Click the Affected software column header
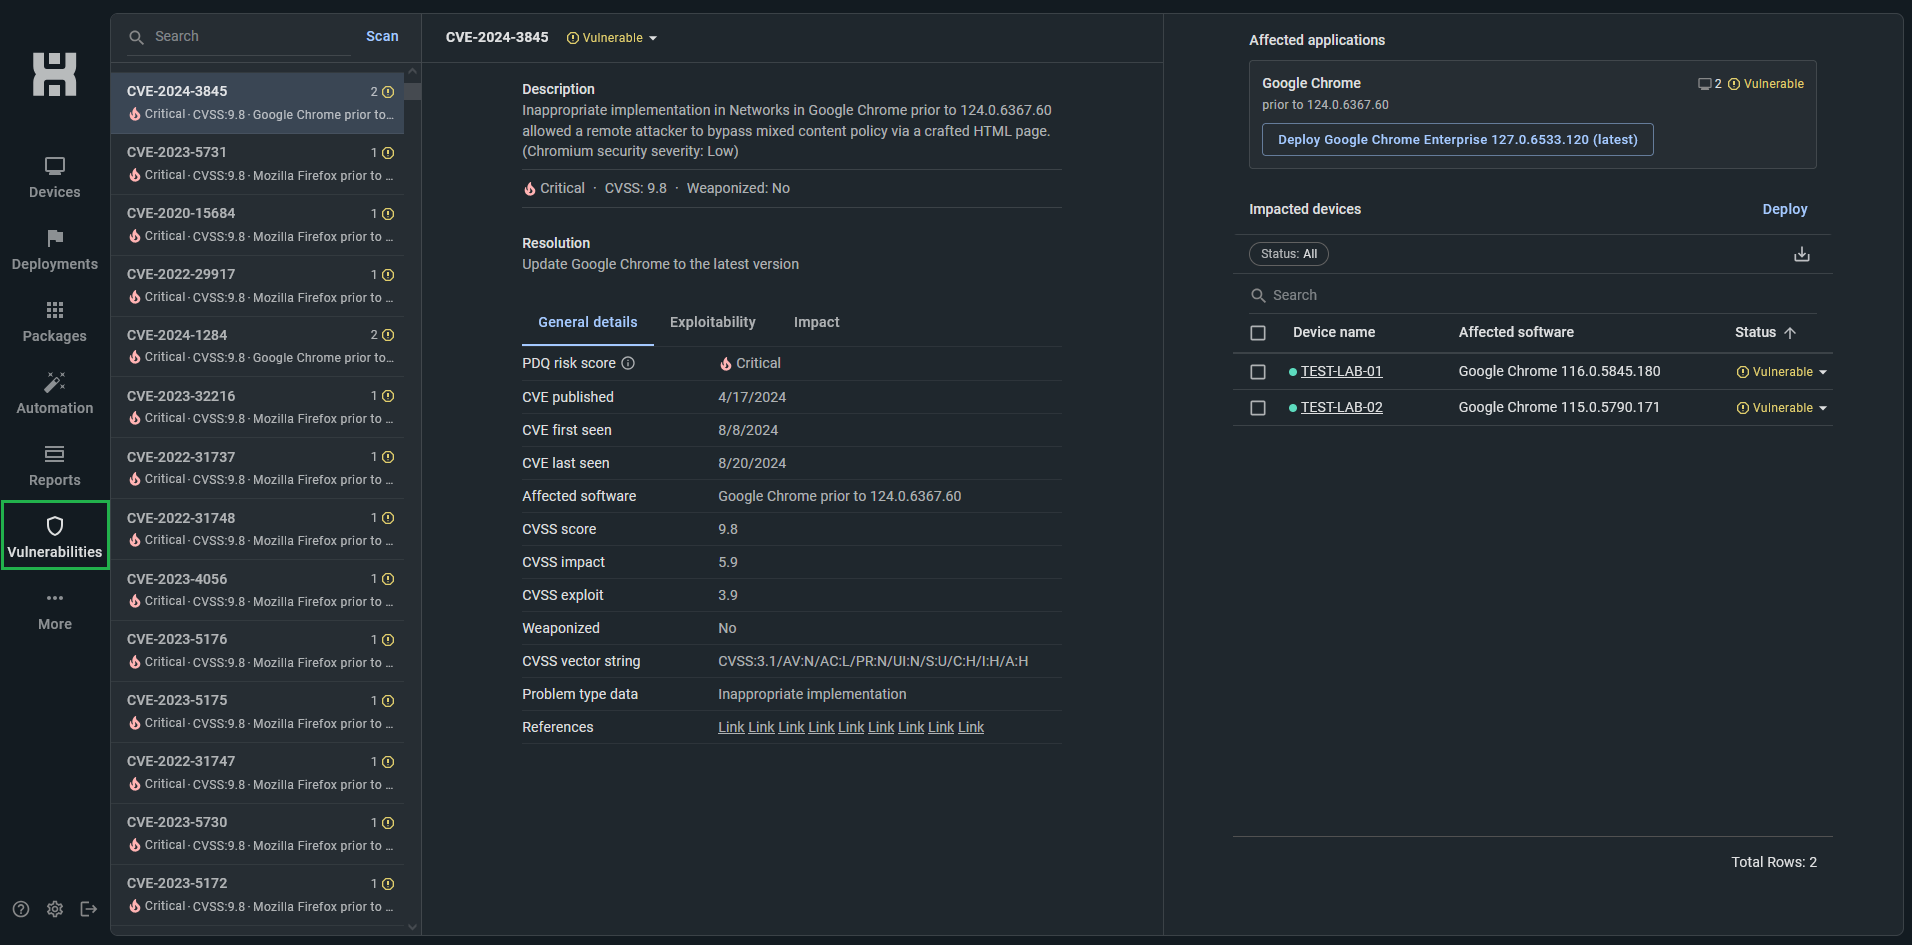This screenshot has height=945, width=1912. [x=1516, y=332]
